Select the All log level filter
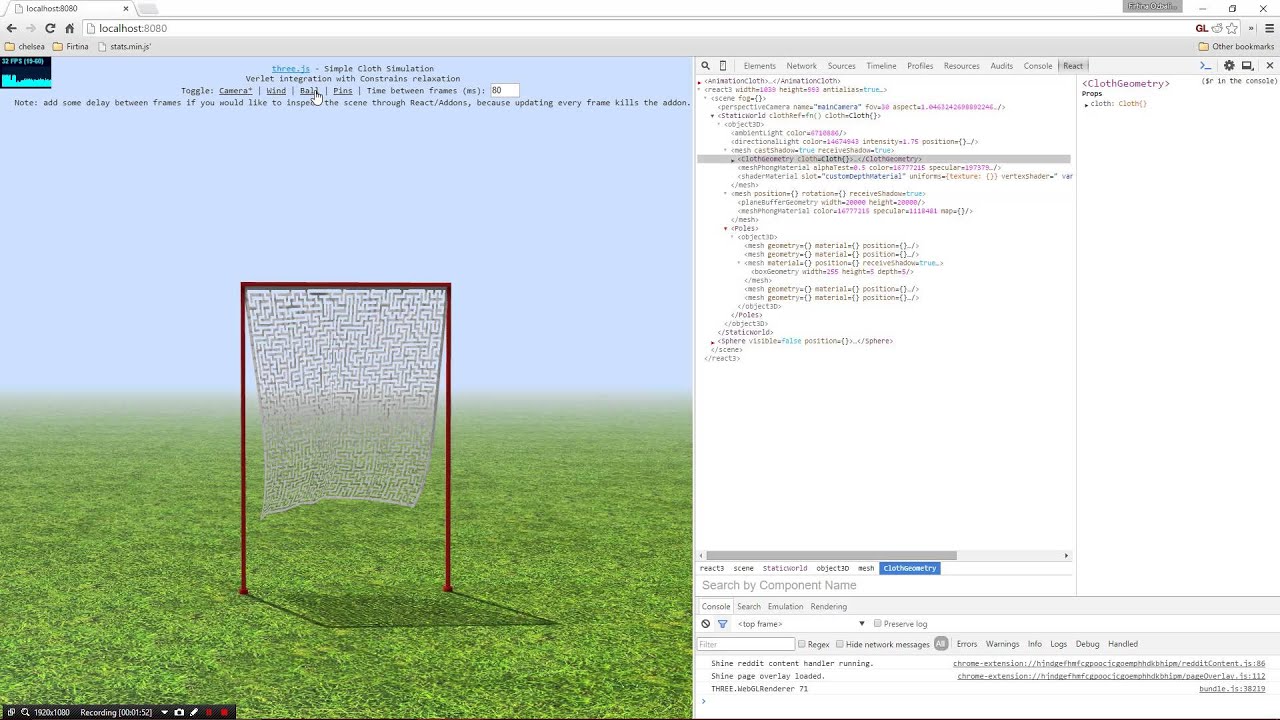The width and height of the screenshot is (1280, 720). click(941, 644)
